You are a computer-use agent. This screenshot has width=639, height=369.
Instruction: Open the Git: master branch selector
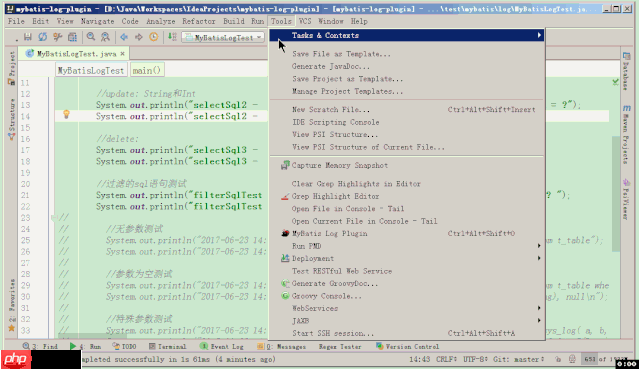[x=518, y=359]
